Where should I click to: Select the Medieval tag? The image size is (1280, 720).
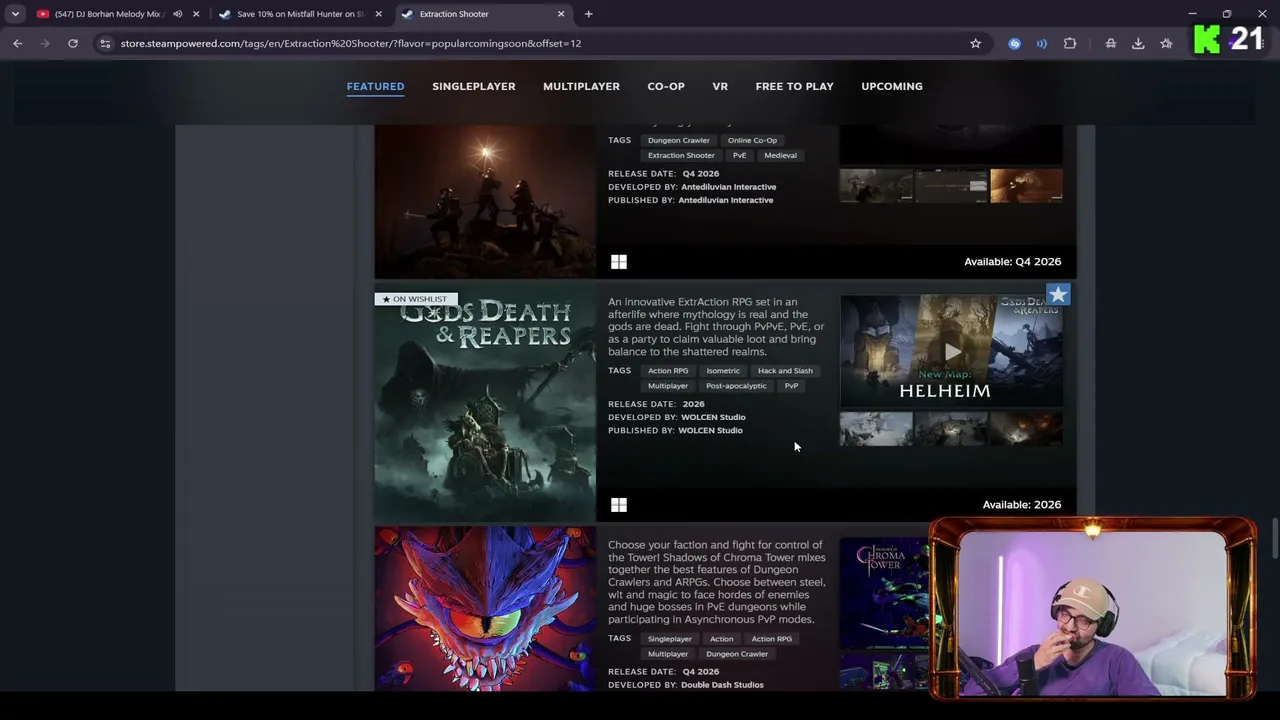780,155
